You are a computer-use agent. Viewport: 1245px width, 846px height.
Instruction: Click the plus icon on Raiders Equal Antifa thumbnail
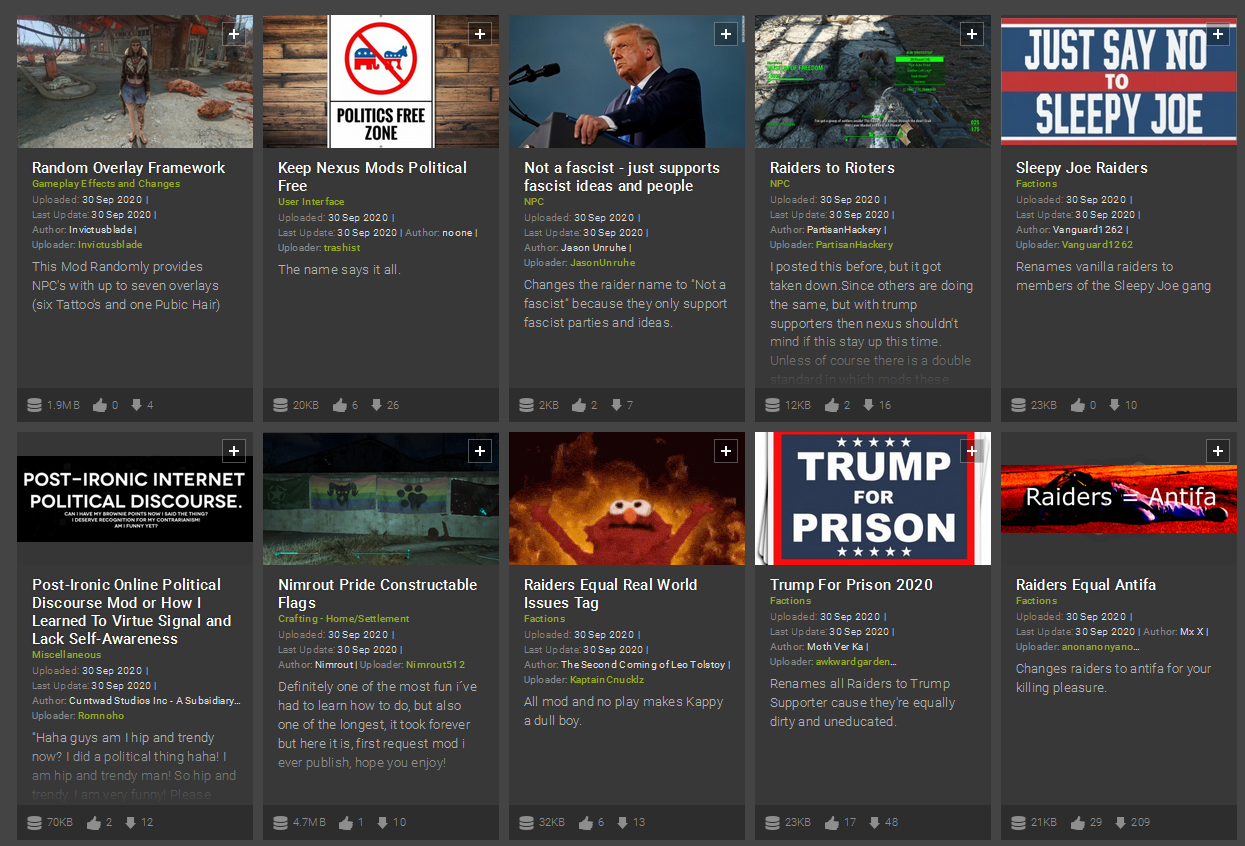(1218, 451)
